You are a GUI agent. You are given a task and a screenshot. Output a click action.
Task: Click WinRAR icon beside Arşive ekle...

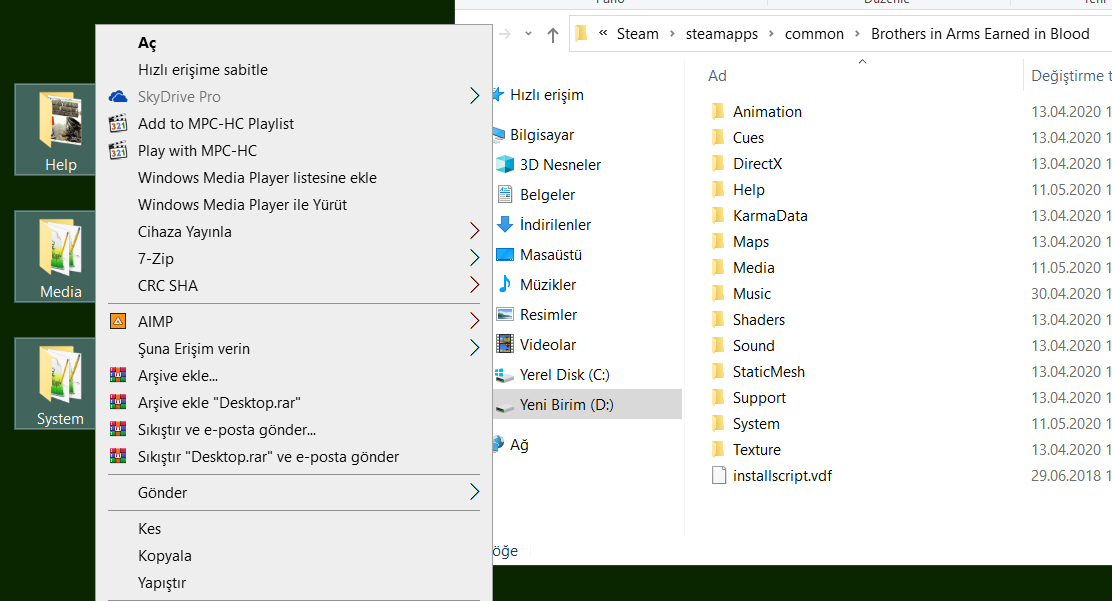(118, 375)
